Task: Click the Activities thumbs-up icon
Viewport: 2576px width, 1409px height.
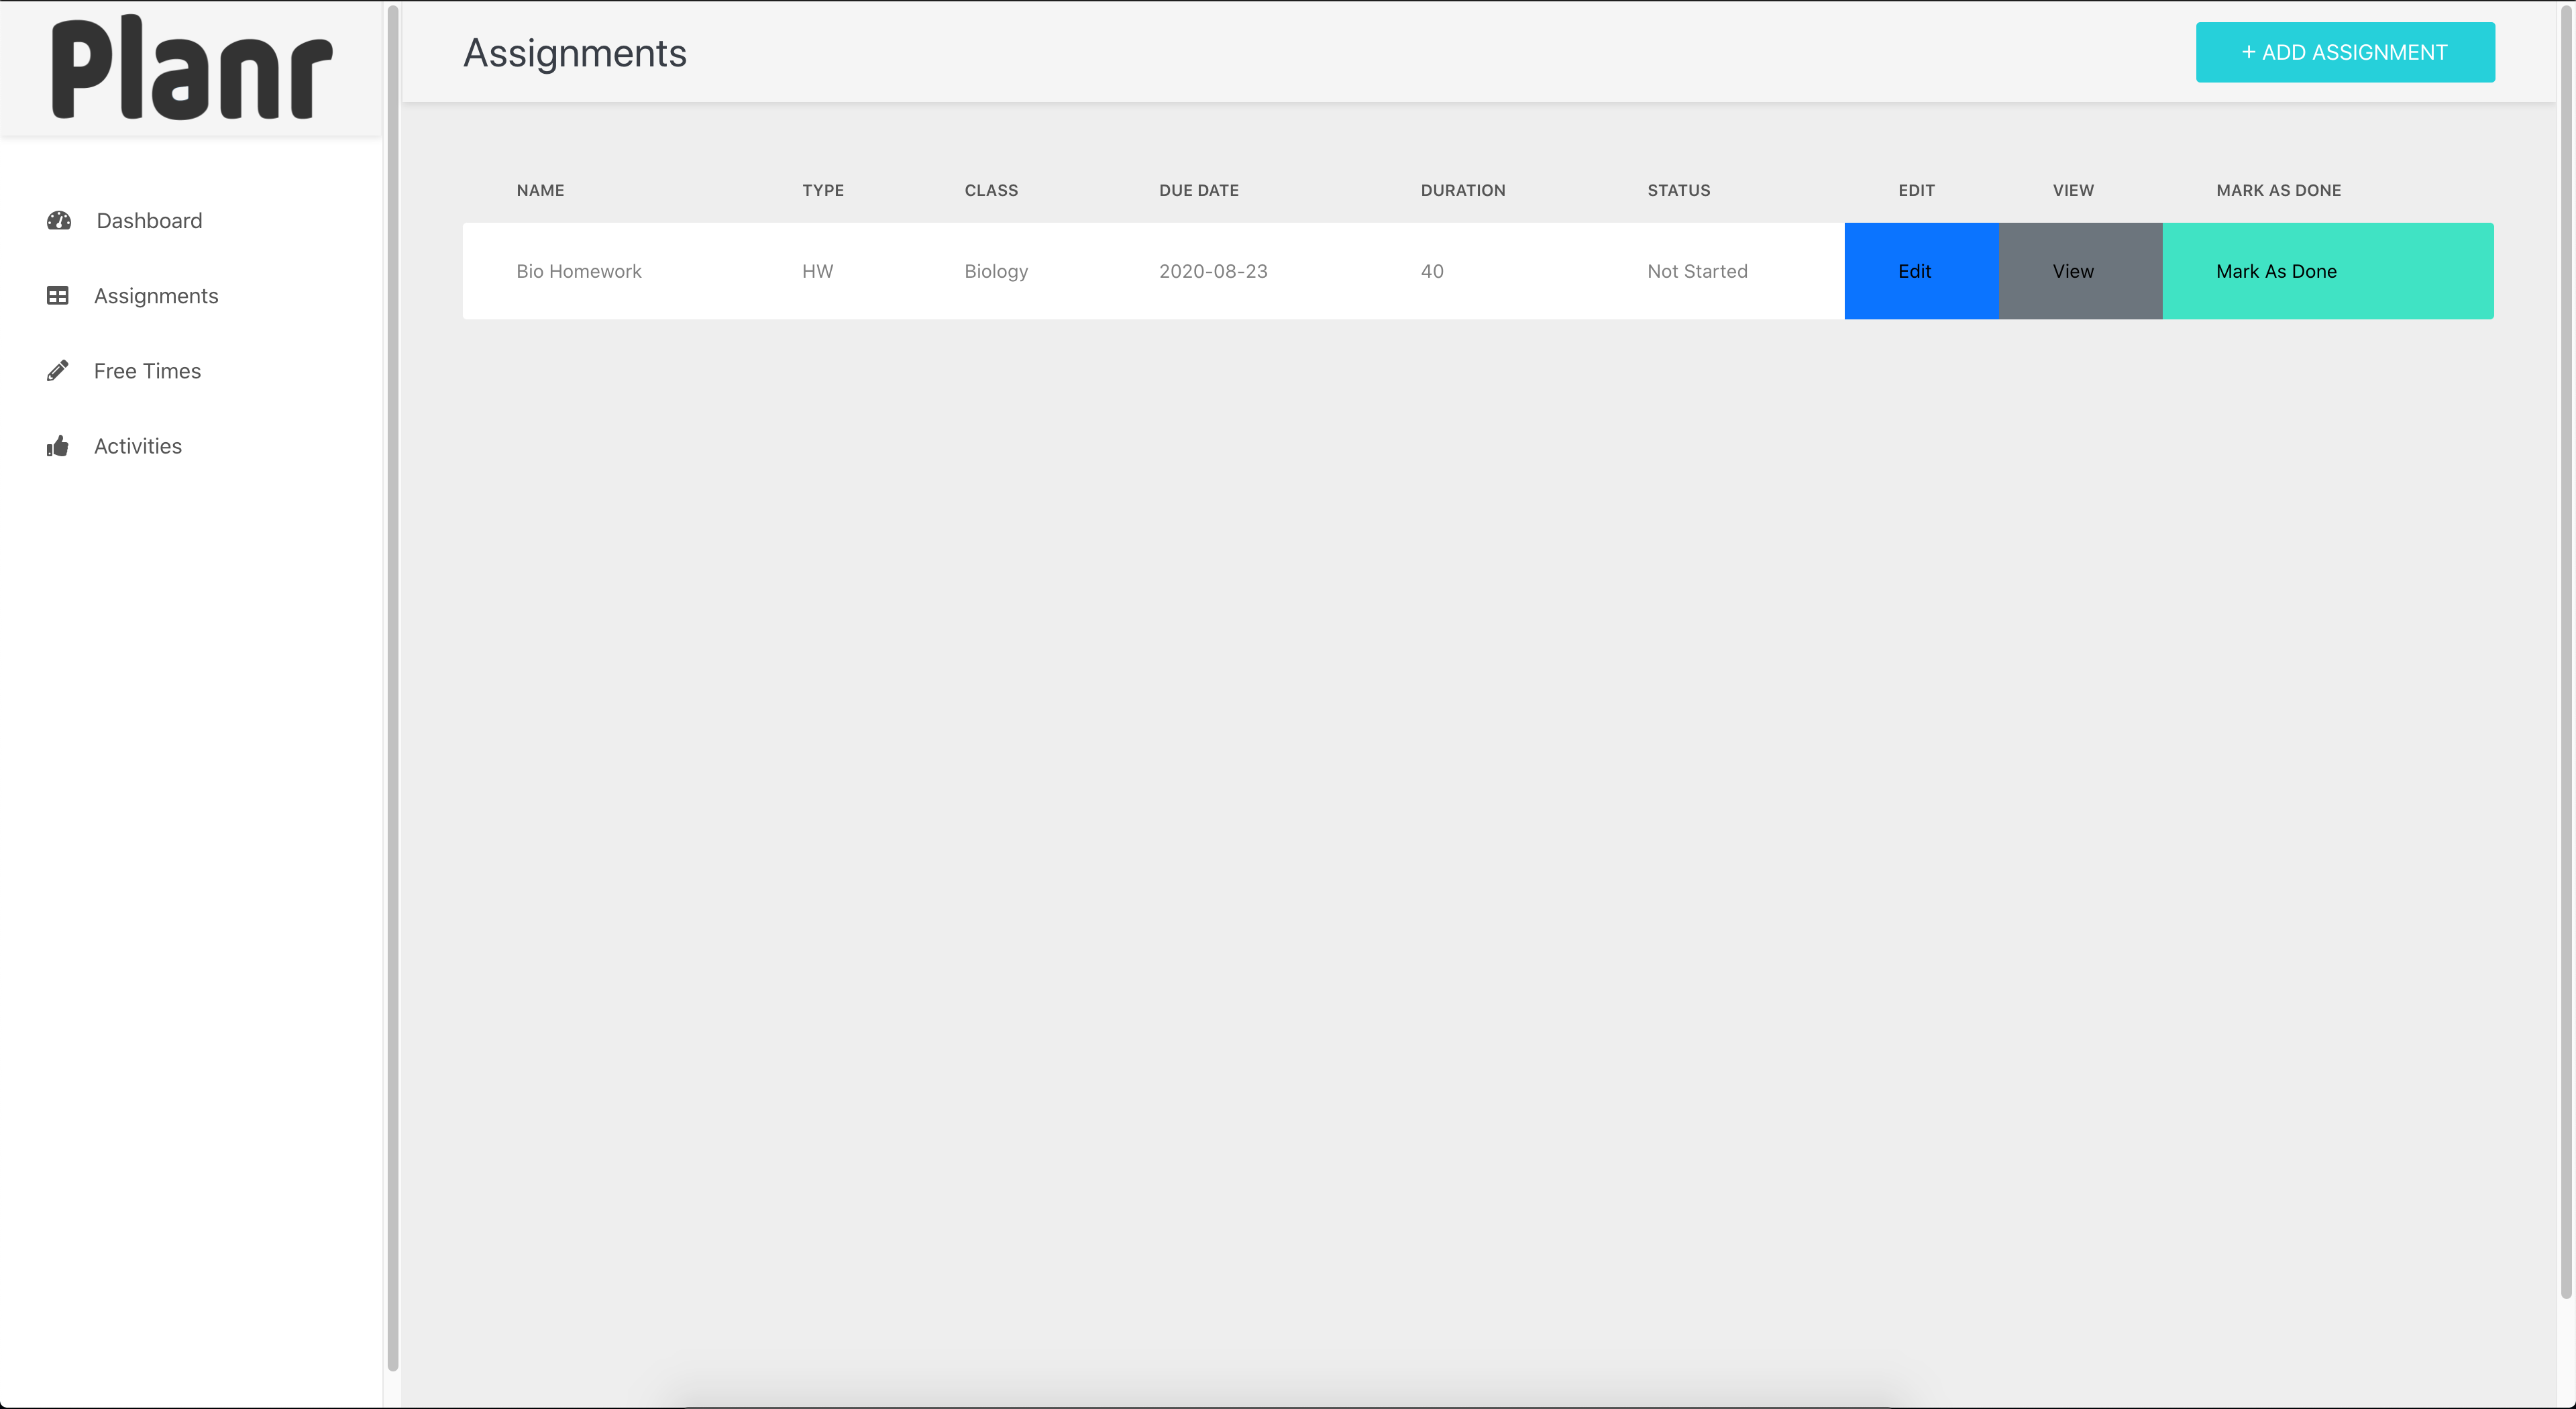Action: [x=58, y=446]
